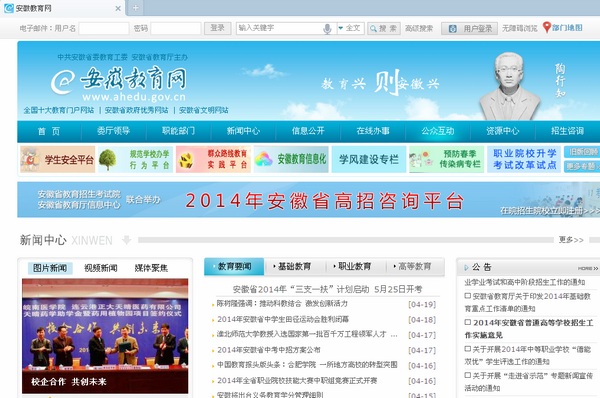Click the red 部门地图 map pin icon
The width and height of the screenshot is (600, 398).
547,28
